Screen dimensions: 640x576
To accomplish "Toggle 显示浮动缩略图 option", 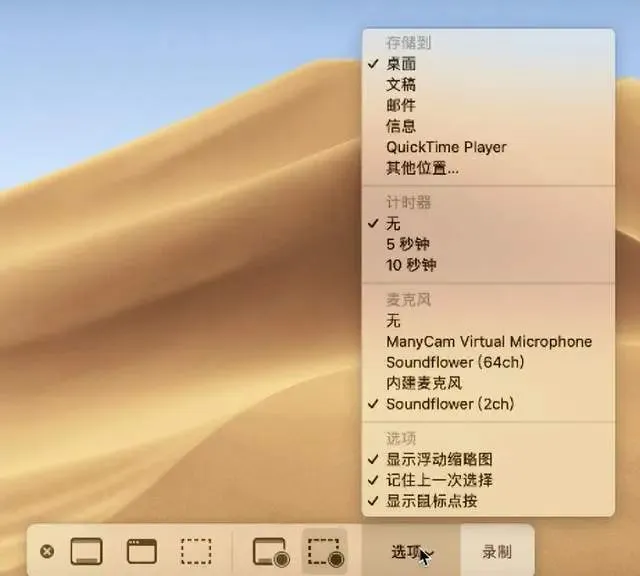I will (x=488, y=460).
